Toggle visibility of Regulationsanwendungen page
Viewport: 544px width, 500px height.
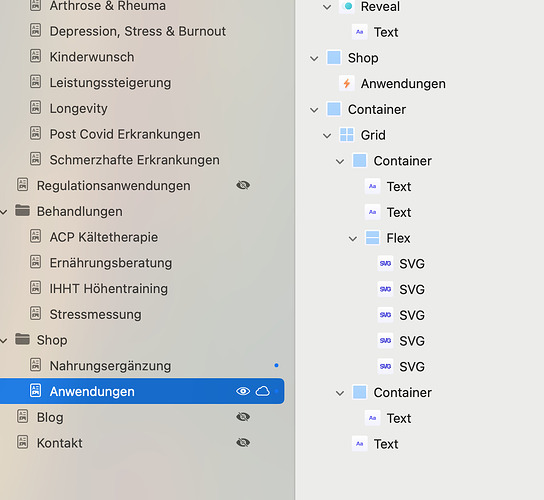[x=243, y=185]
